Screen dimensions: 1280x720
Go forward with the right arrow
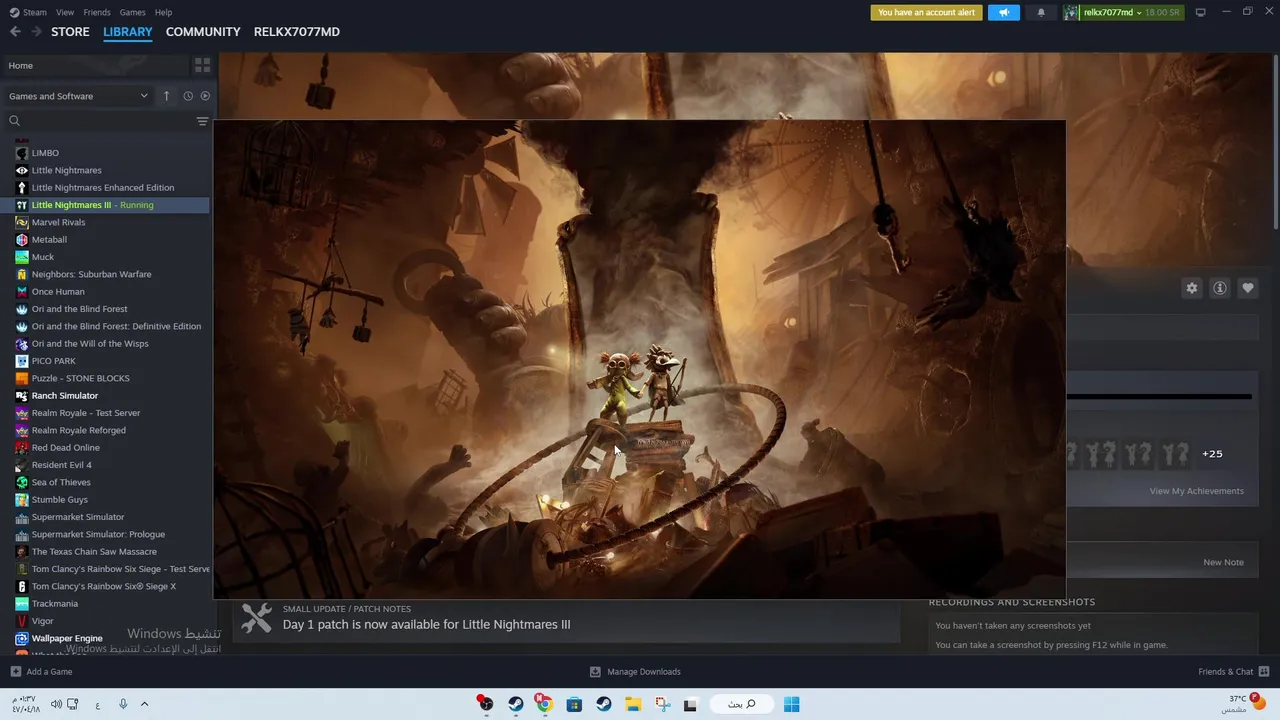click(x=36, y=32)
